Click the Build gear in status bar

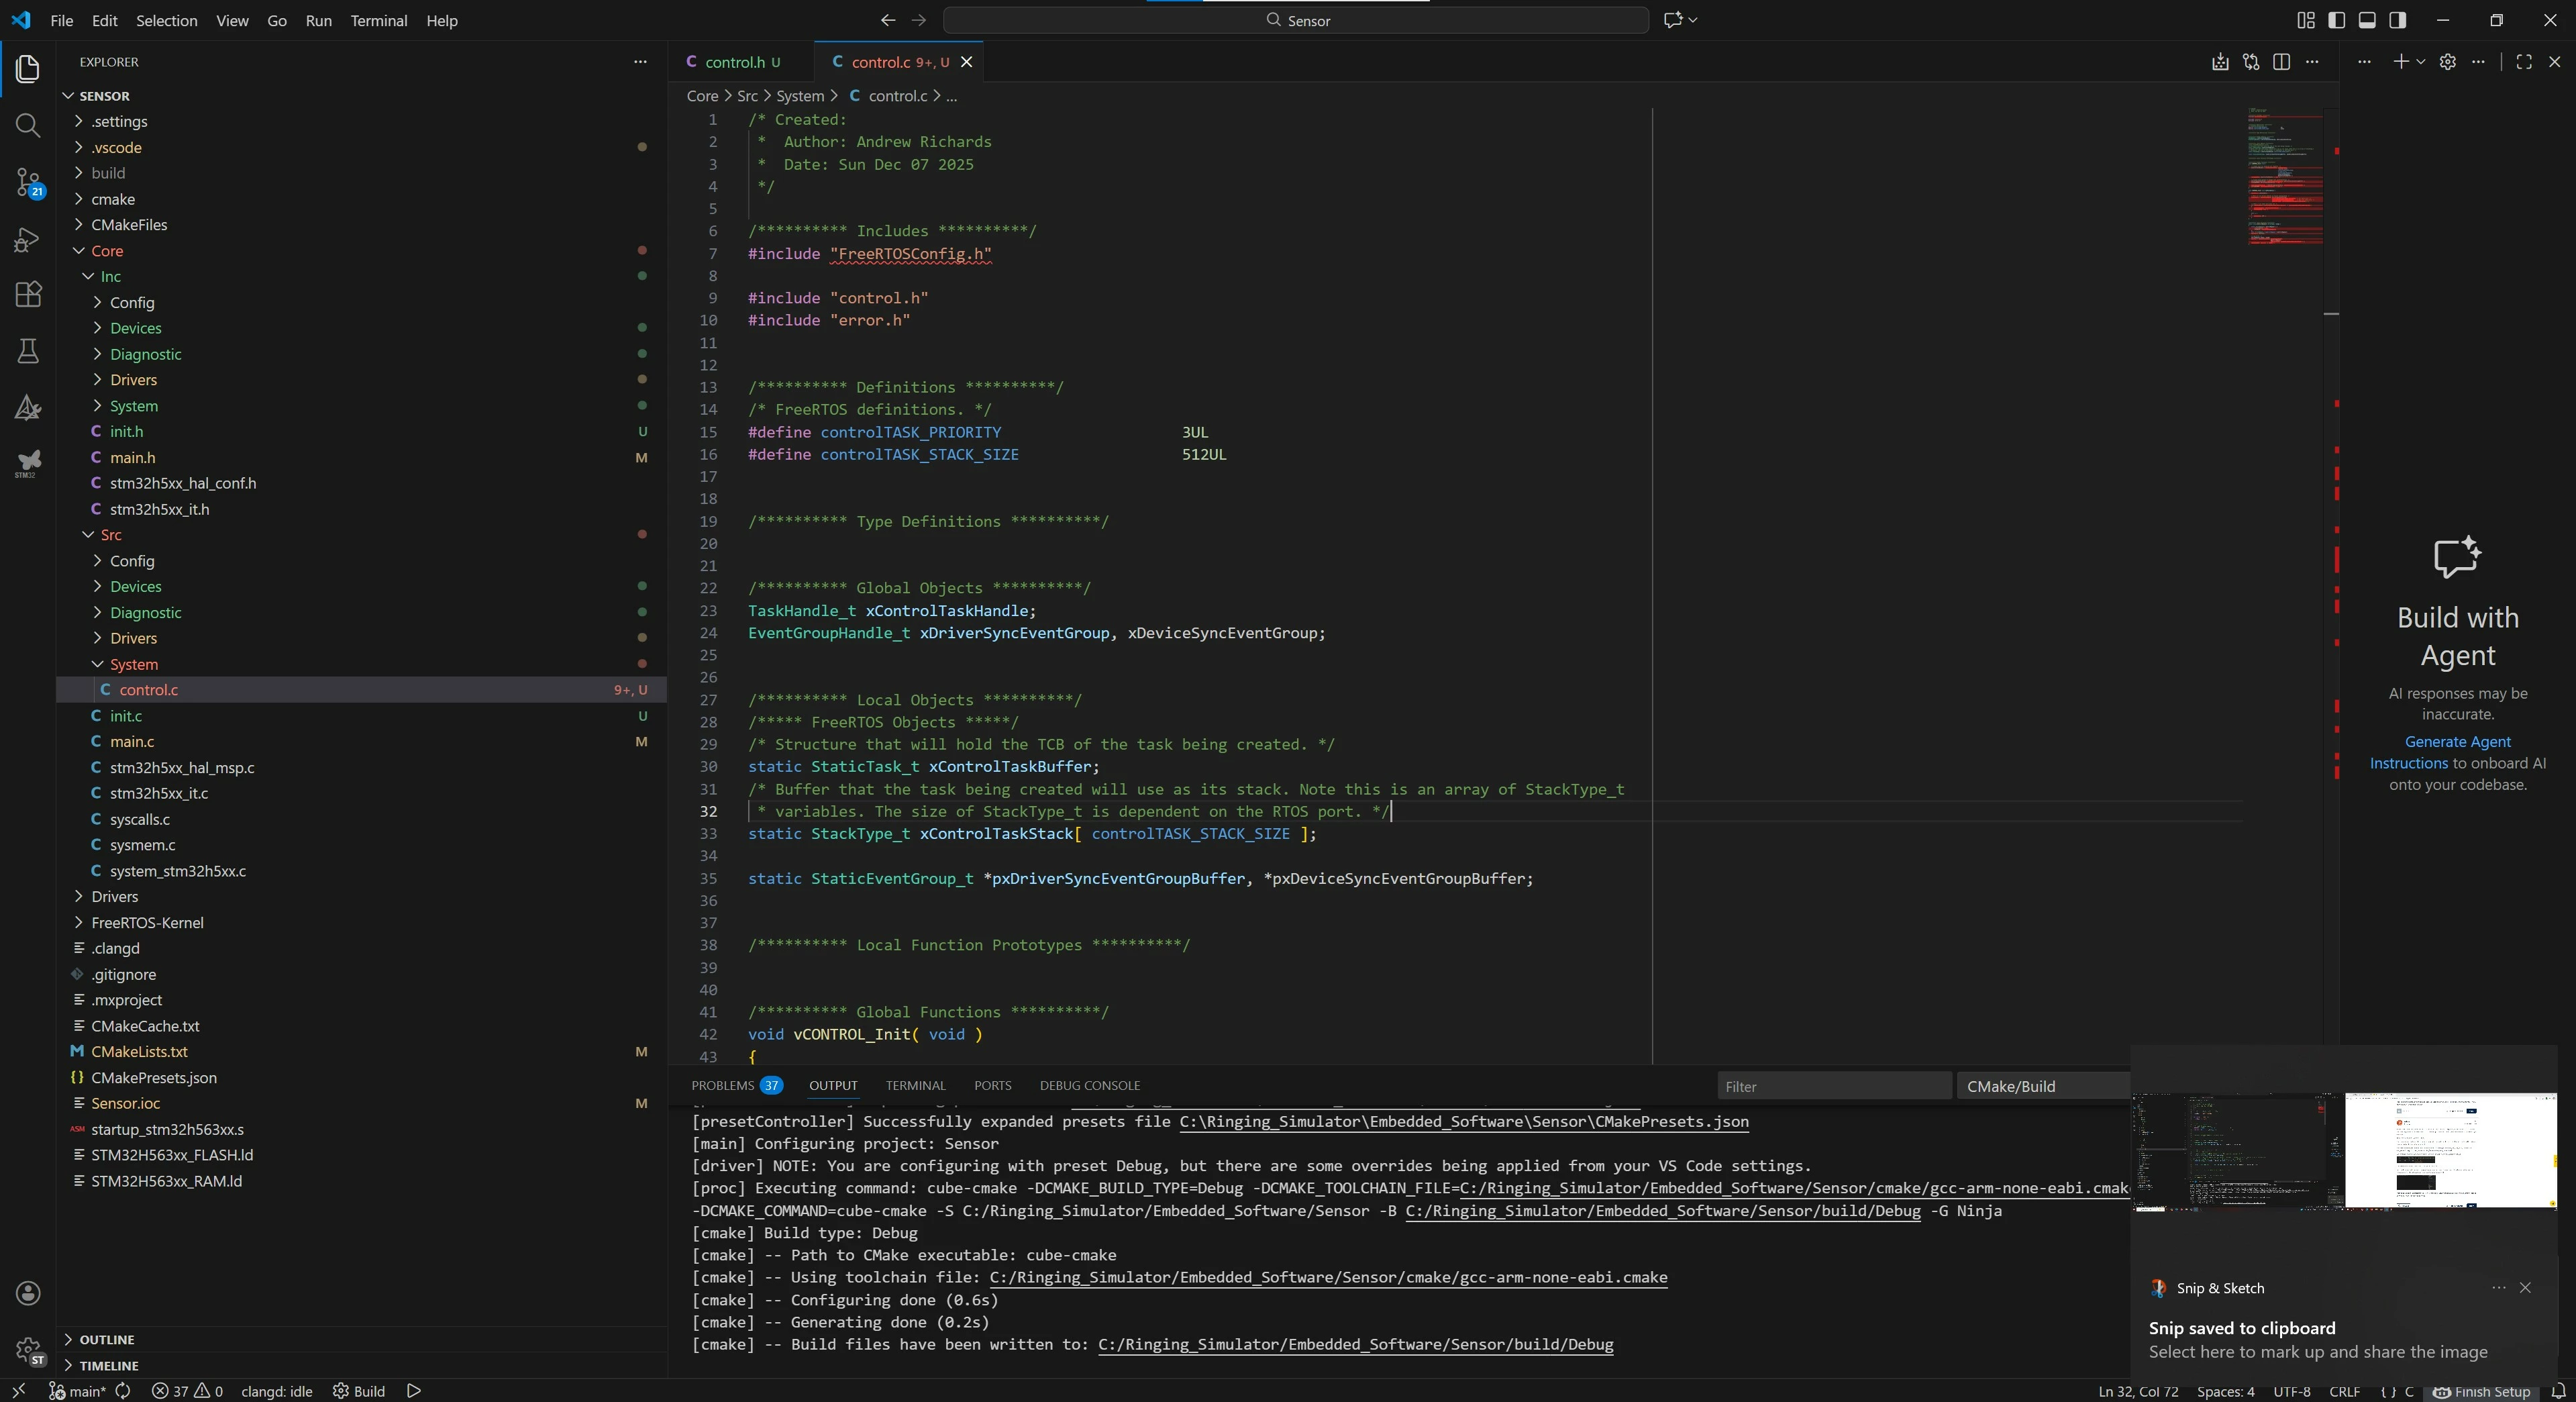pyautogui.click(x=359, y=1391)
